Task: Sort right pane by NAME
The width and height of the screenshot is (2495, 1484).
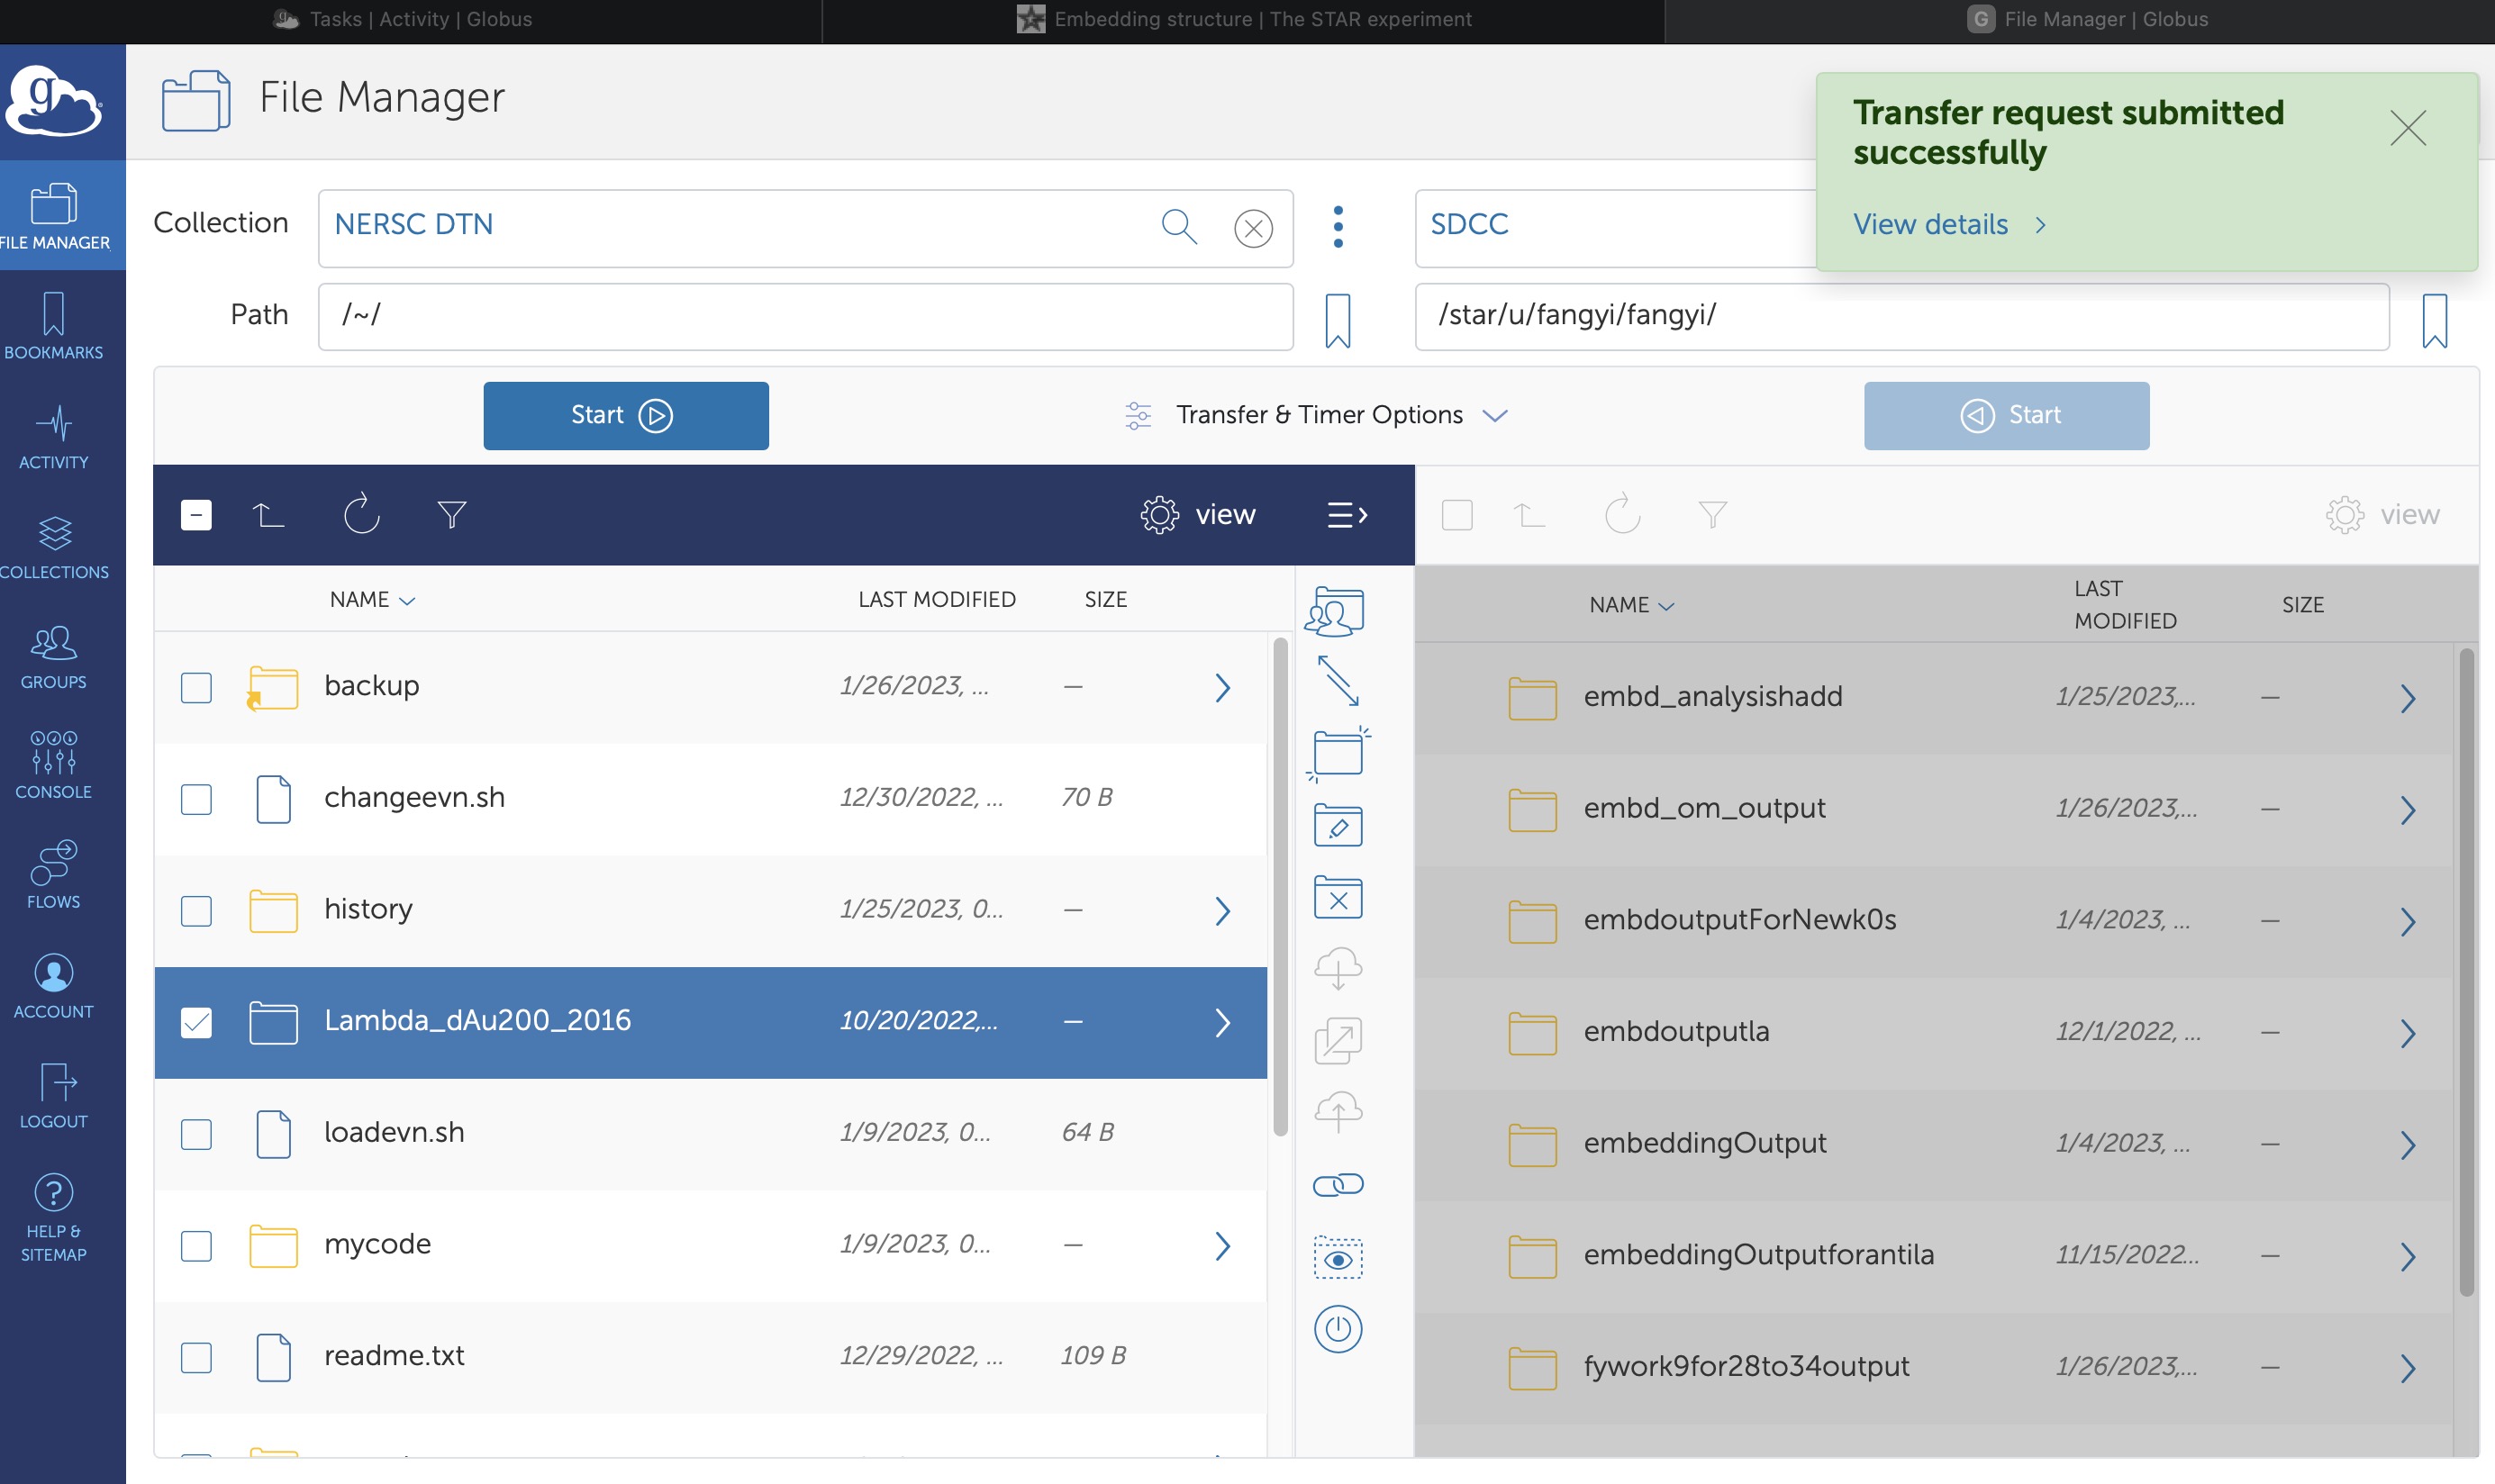Action: click(1631, 605)
